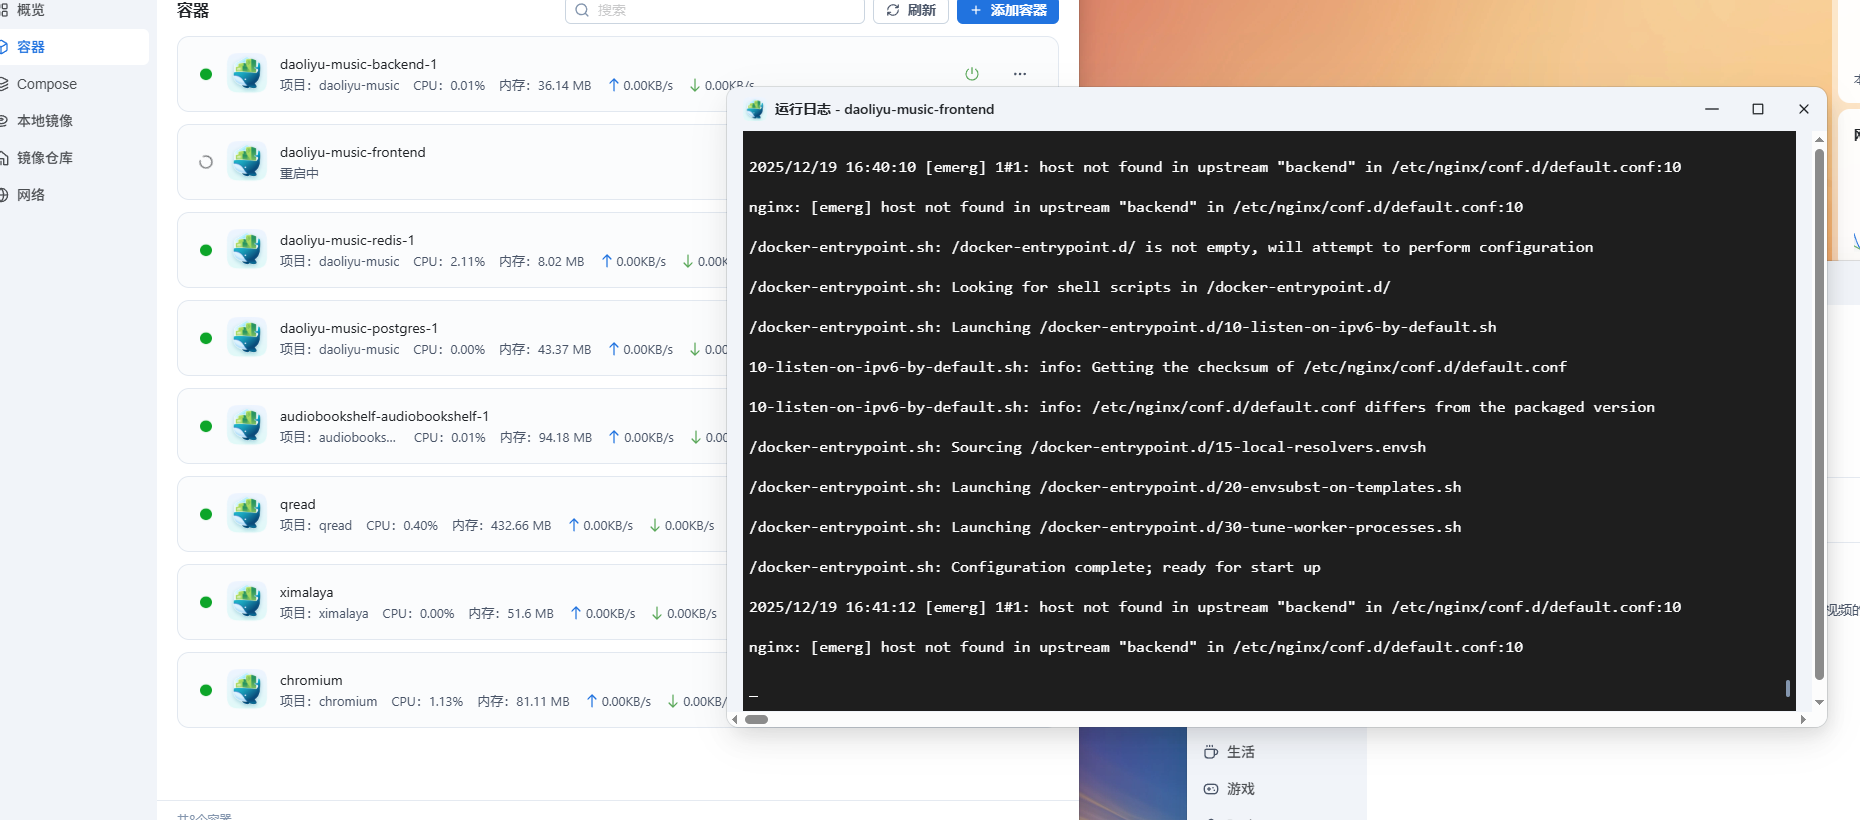Click the chromium container icon
Screen dimensions: 1860x820
[x=247, y=690]
